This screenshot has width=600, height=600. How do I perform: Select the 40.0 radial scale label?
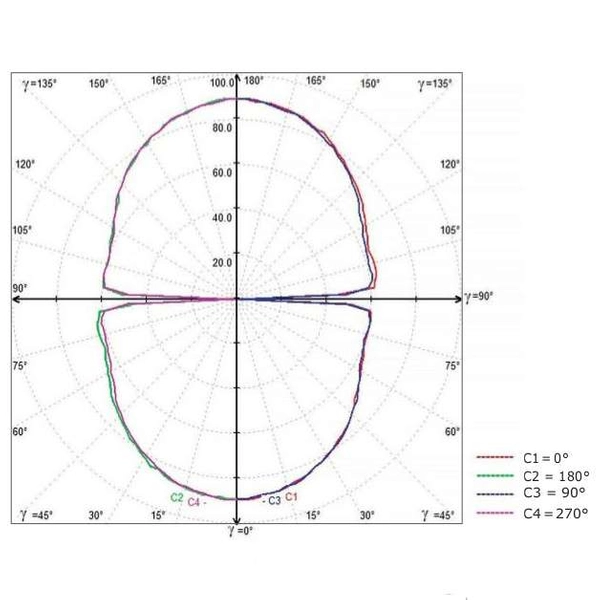click(222, 217)
